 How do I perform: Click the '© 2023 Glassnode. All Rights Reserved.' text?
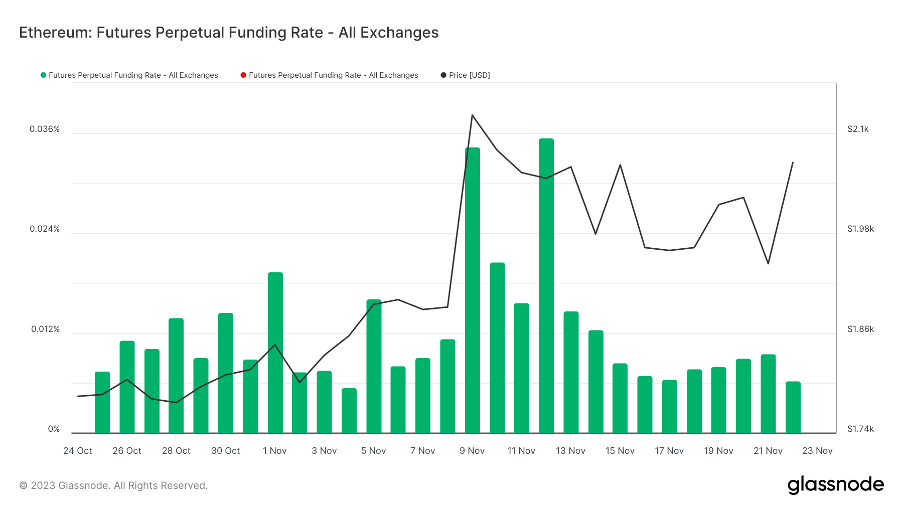click(113, 486)
